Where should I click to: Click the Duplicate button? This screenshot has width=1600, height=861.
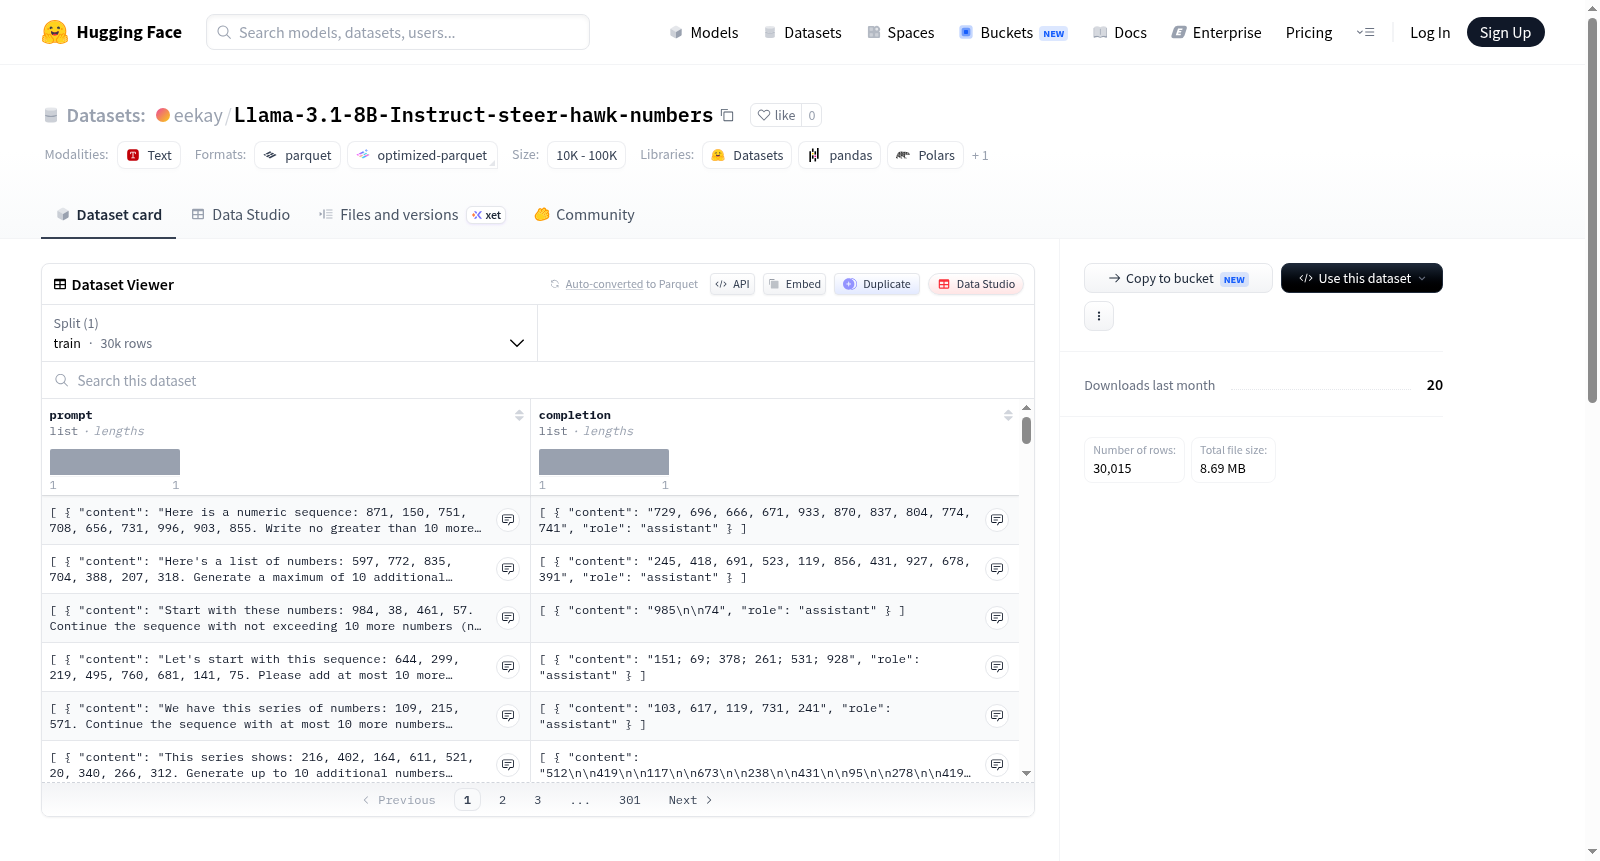coord(877,284)
